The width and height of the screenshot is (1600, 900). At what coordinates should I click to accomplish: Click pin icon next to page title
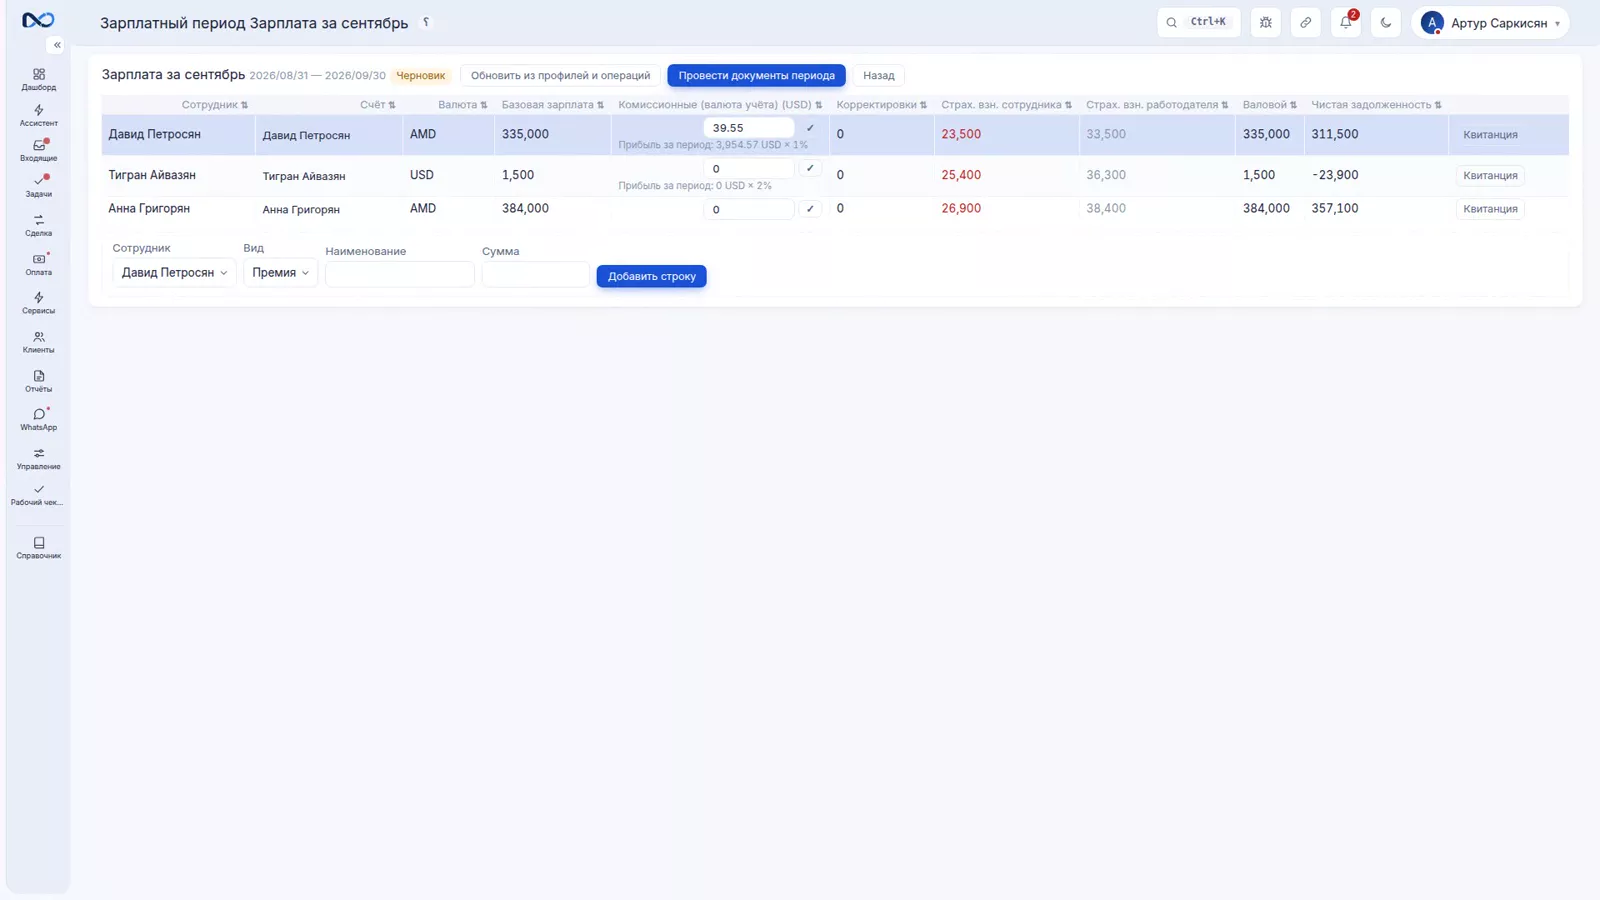(x=426, y=22)
